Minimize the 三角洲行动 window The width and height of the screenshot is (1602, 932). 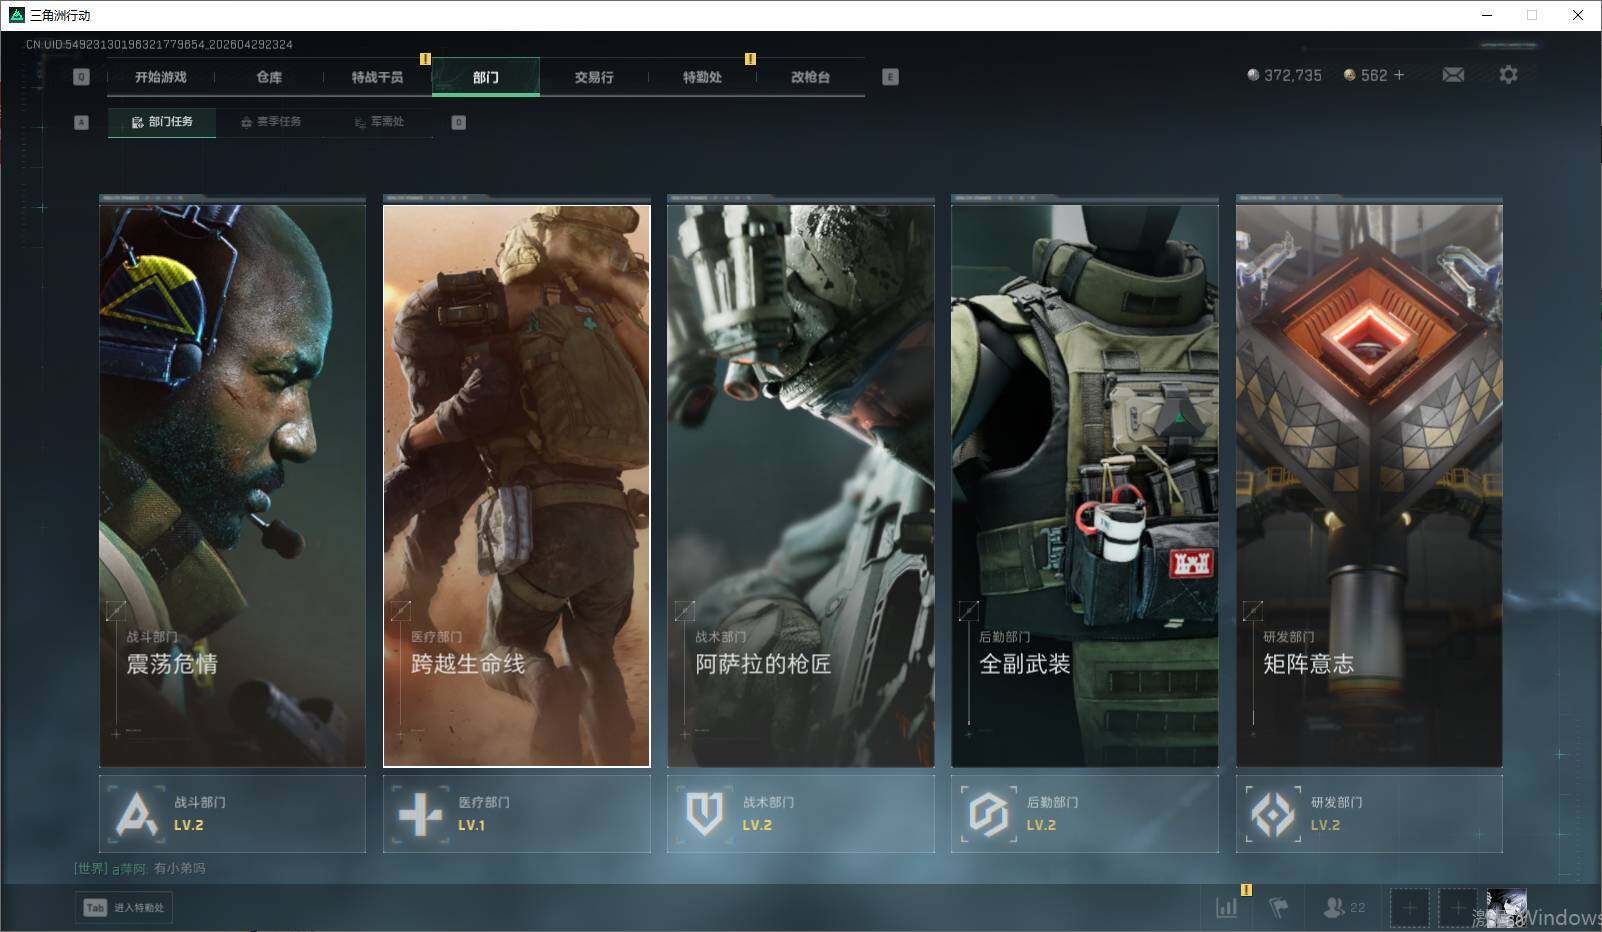(1486, 15)
